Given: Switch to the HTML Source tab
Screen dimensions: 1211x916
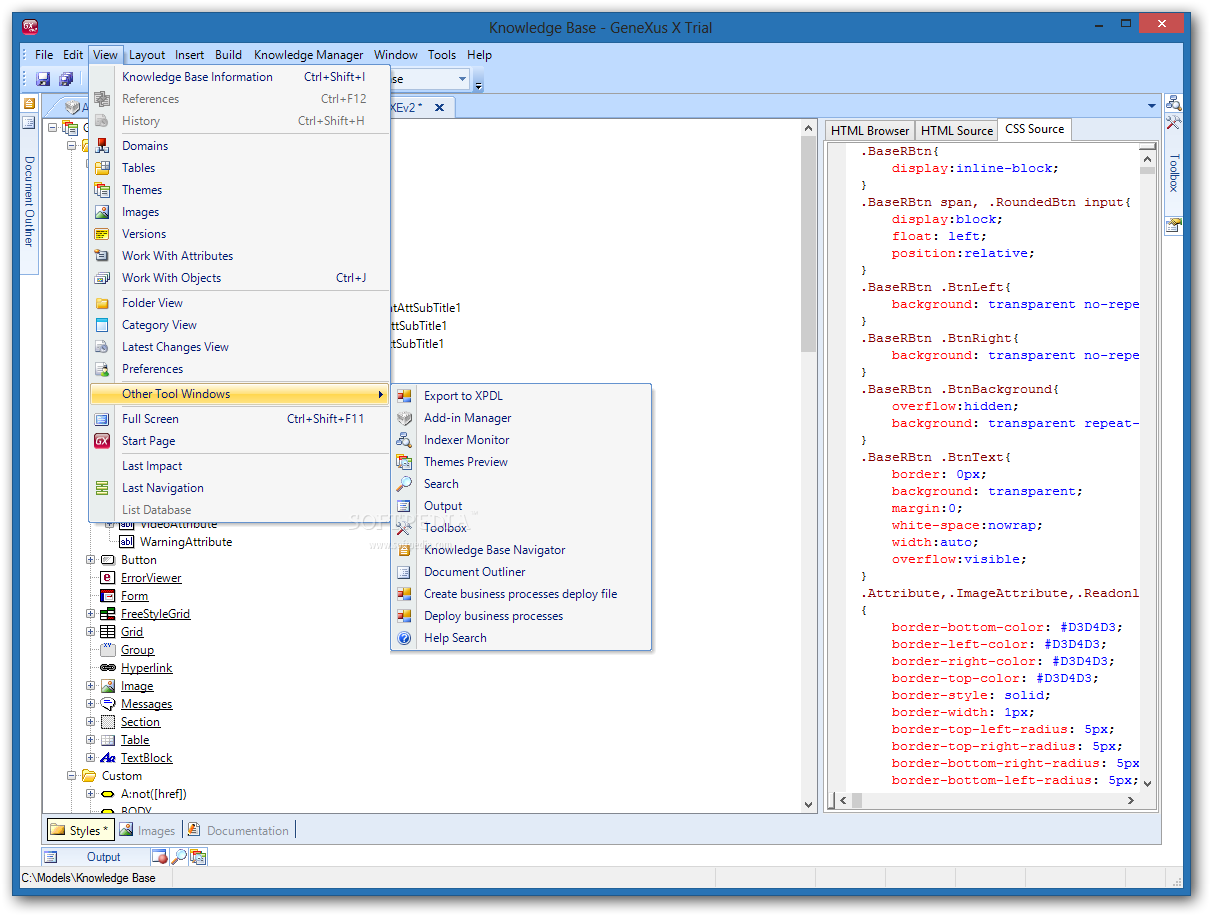Looking at the screenshot, I should point(957,131).
